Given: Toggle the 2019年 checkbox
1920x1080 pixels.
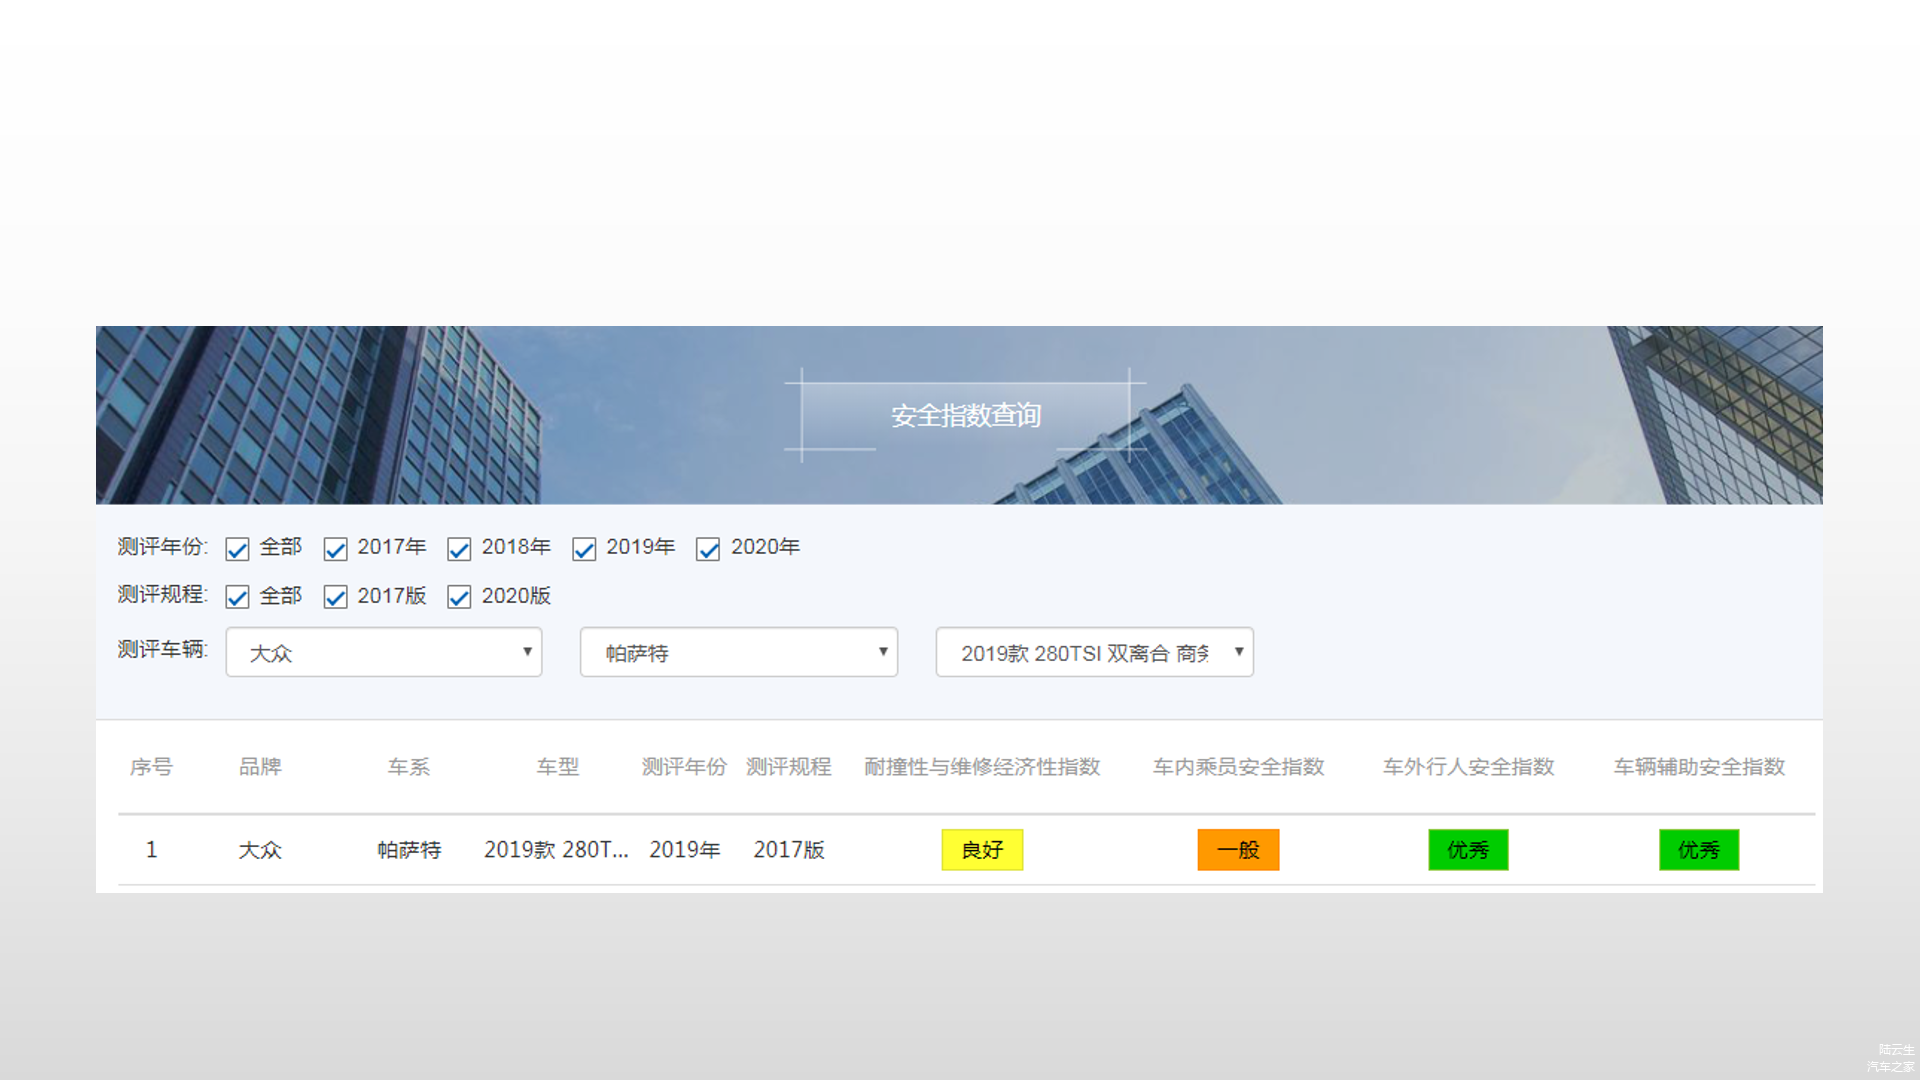Looking at the screenshot, I should pyautogui.click(x=584, y=549).
